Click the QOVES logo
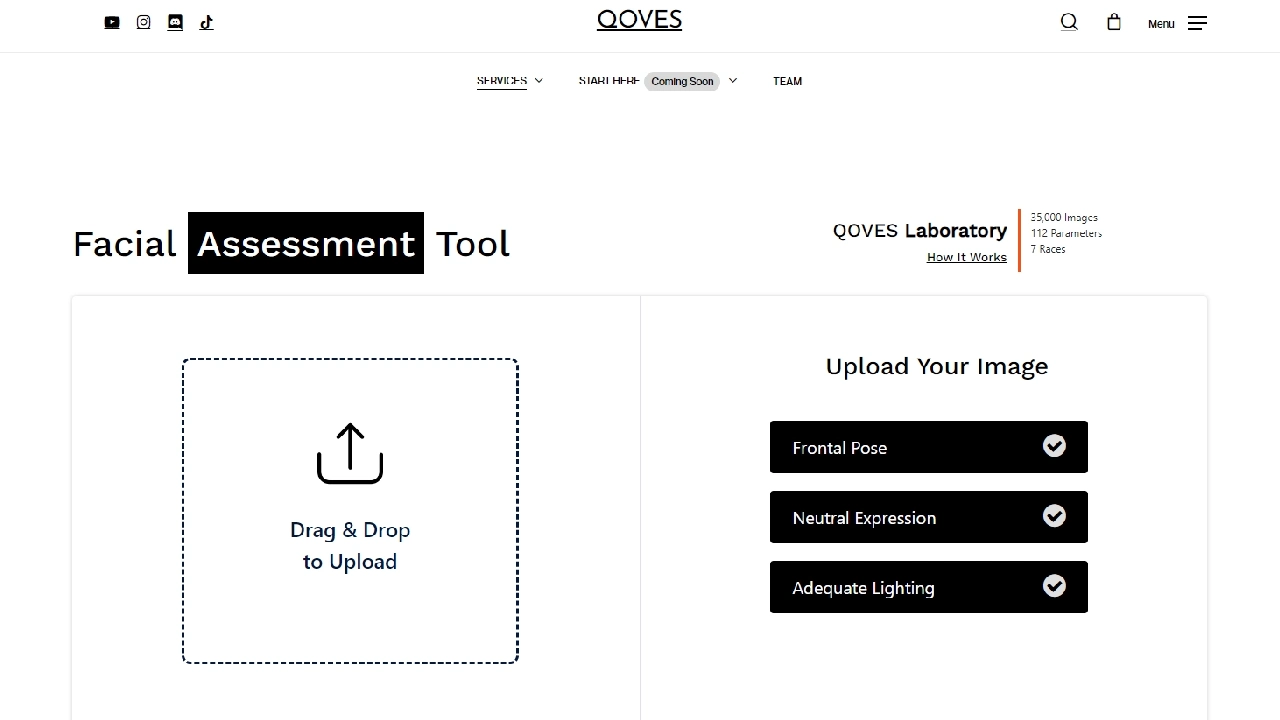Image resolution: width=1280 pixels, height=720 pixels. point(639,19)
